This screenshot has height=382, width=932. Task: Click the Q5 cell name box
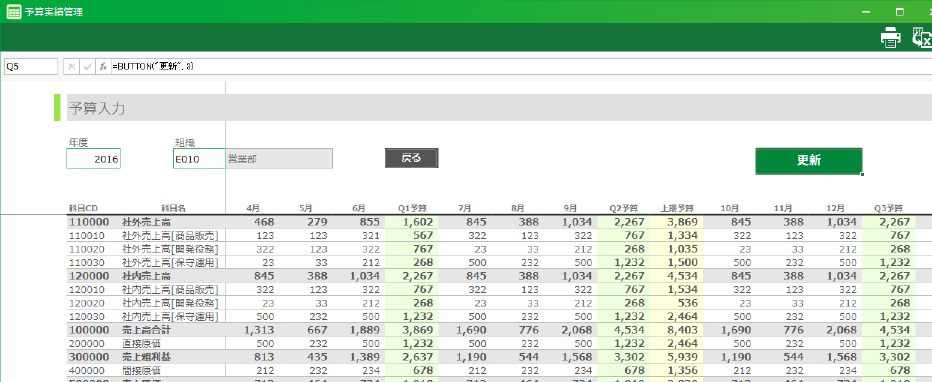pyautogui.click(x=31, y=67)
